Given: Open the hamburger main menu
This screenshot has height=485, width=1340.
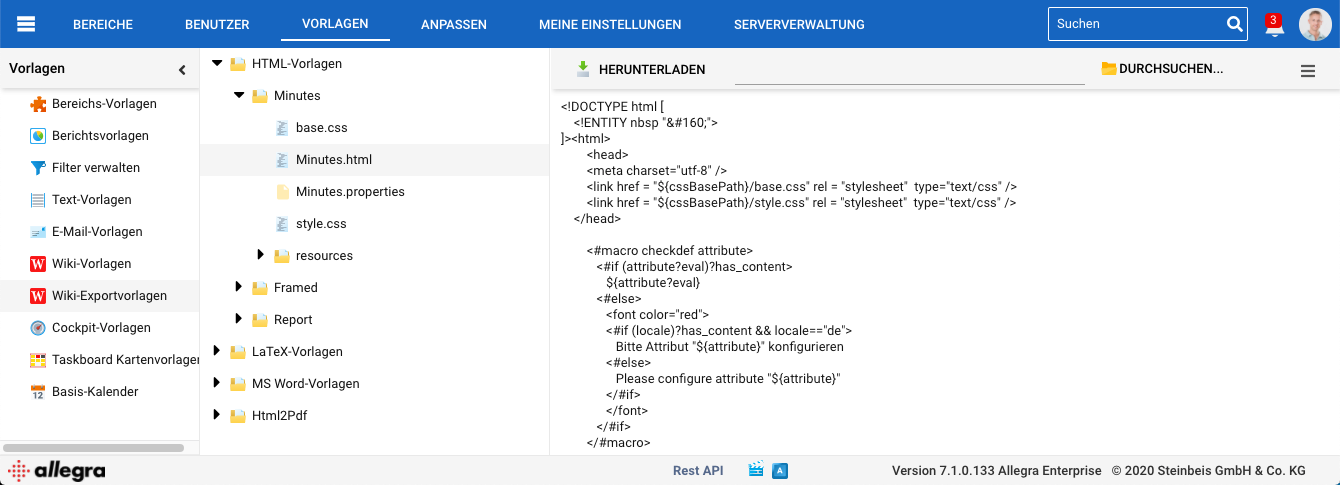Looking at the screenshot, I should pos(26,24).
